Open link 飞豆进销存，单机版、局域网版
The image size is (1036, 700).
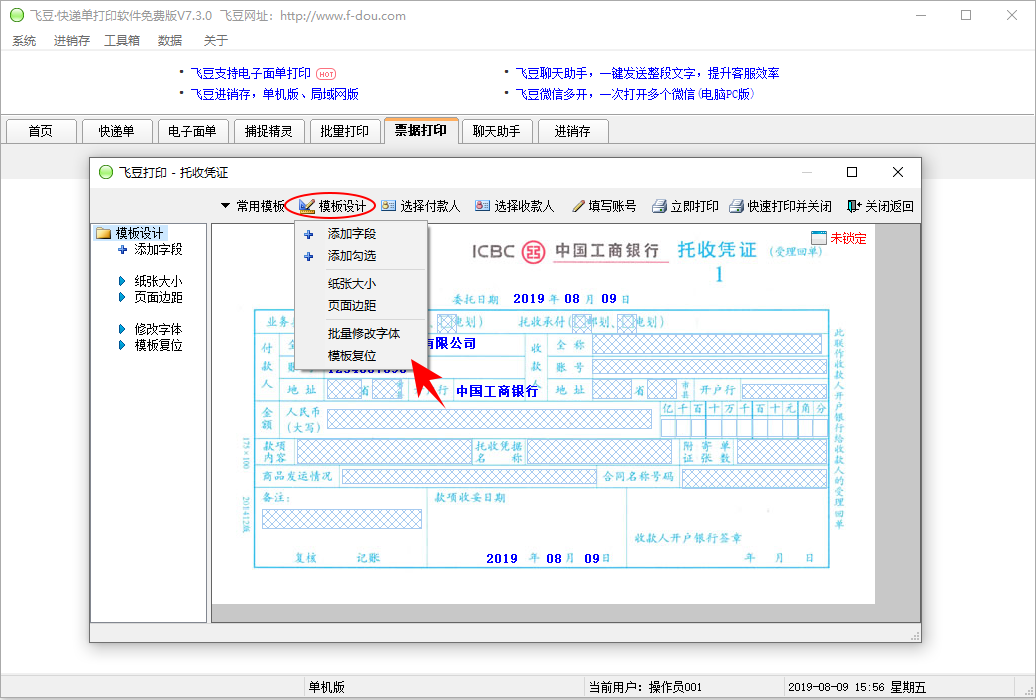pos(275,94)
